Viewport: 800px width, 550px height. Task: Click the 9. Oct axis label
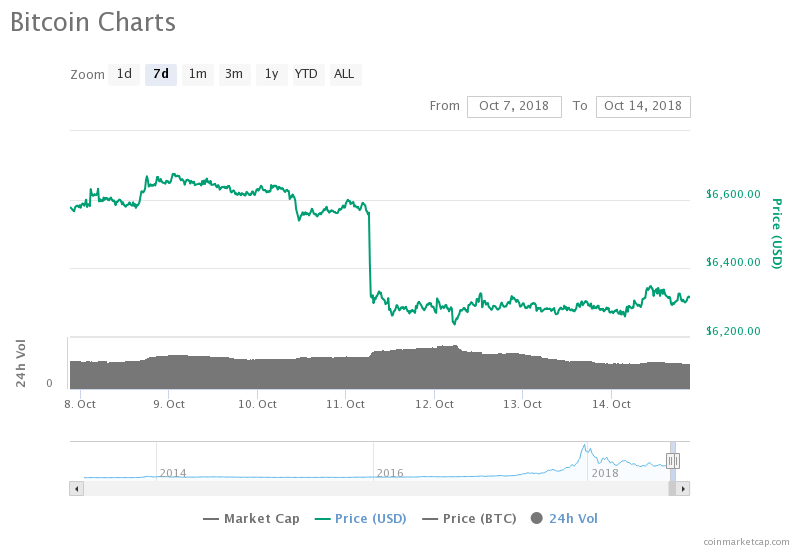(x=169, y=405)
